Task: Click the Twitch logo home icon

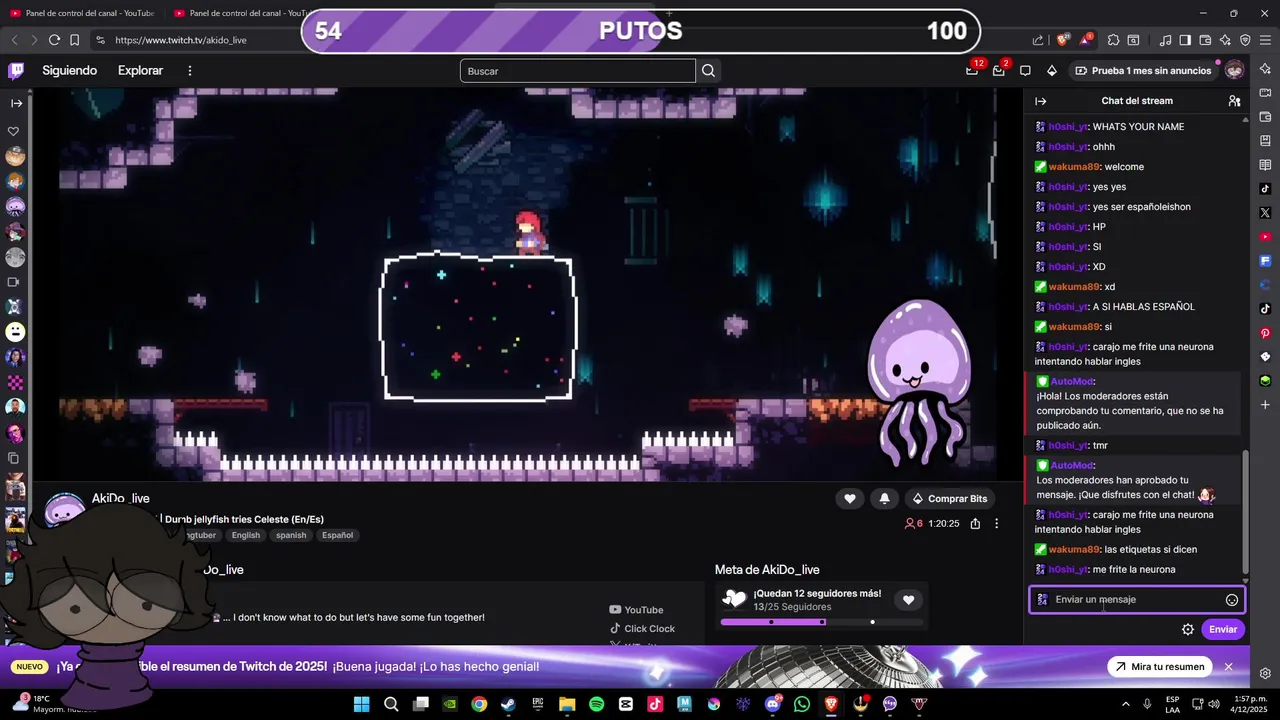Action: pos(16,71)
